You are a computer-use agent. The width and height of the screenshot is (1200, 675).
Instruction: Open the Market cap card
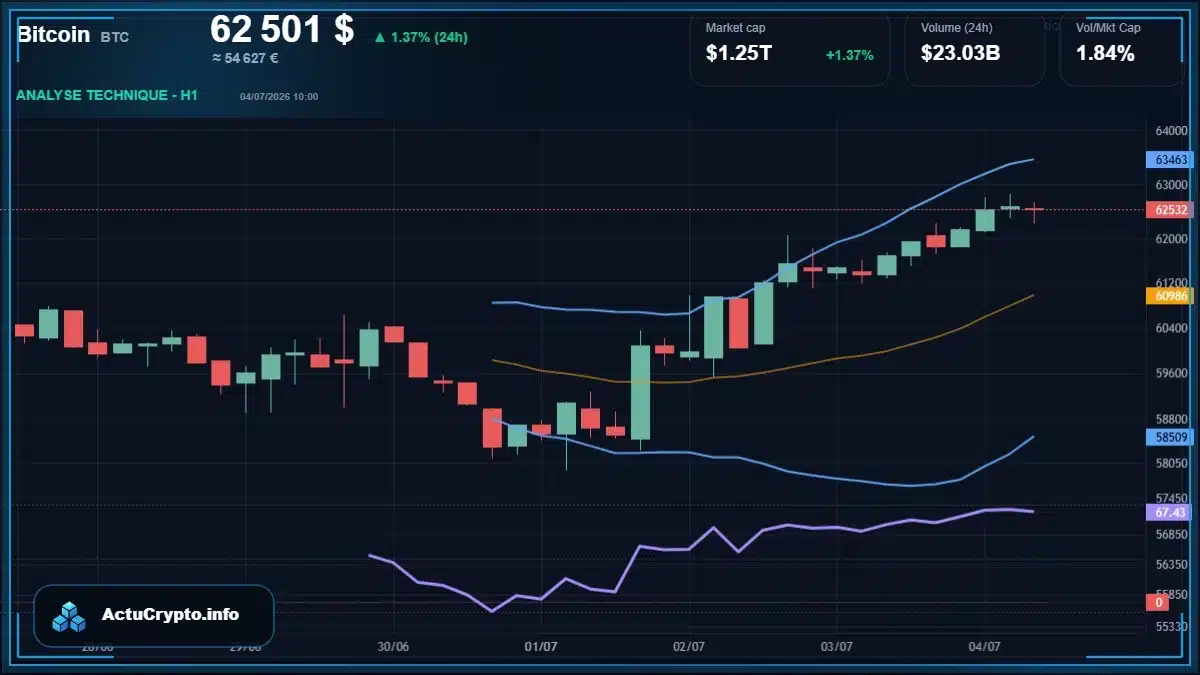pyautogui.click(x=790, y=49)
